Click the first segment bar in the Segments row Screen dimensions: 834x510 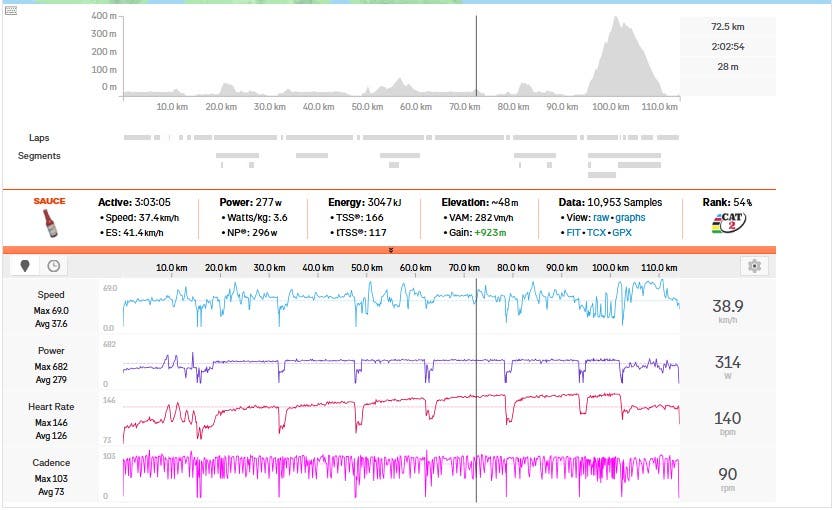[237, 155]
